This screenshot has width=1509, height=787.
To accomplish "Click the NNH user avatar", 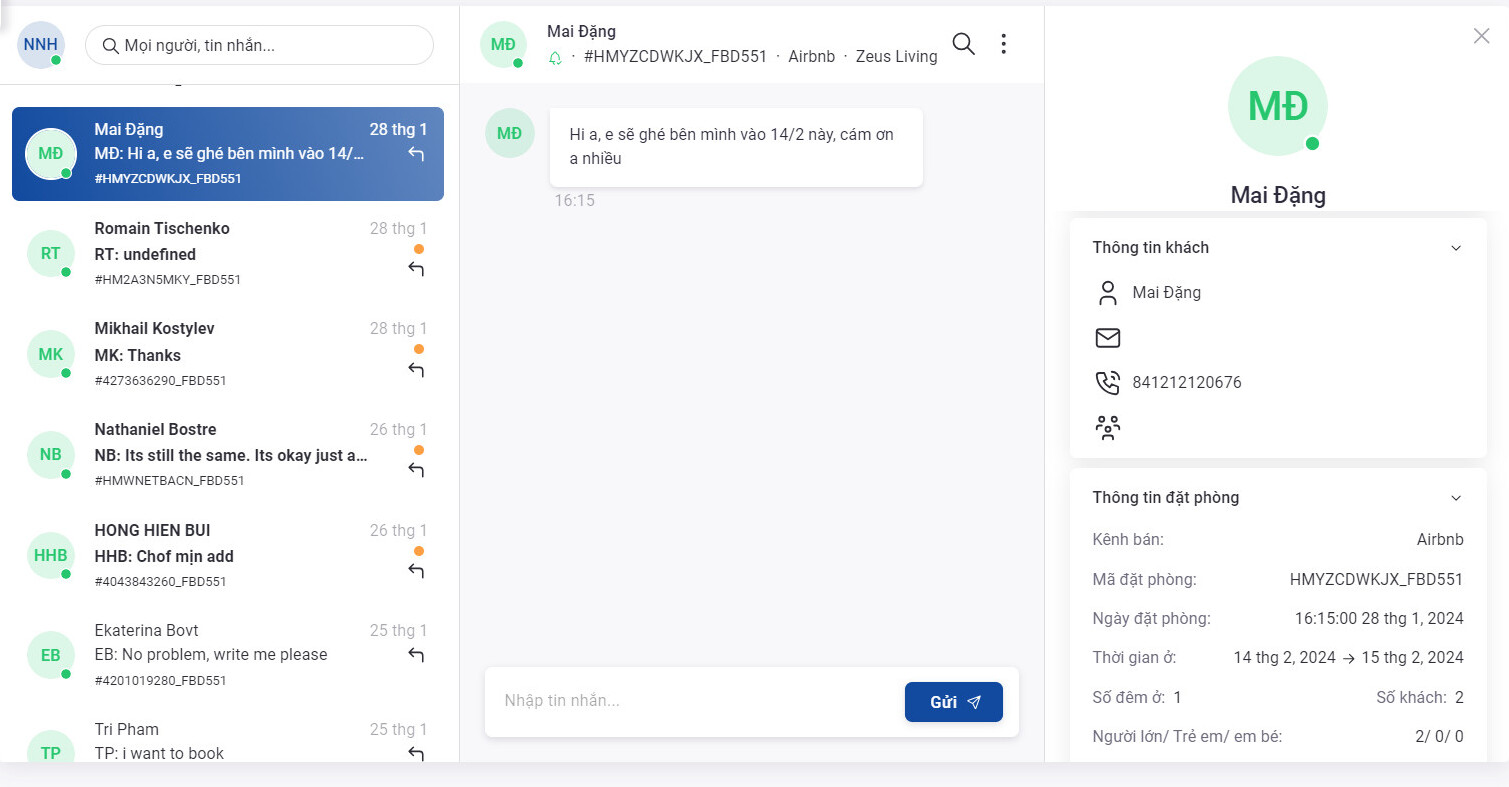I will (x=41, y=44).
